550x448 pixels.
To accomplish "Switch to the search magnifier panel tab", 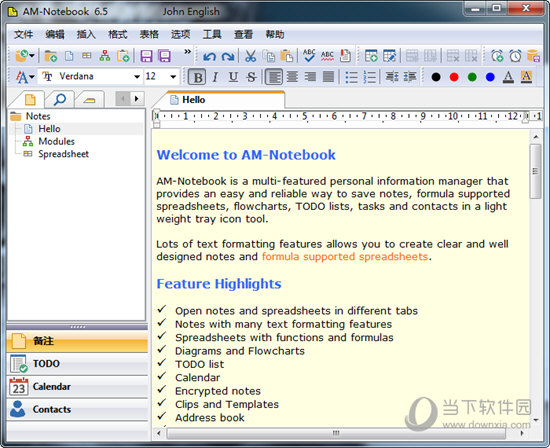I will click(60, 100).
